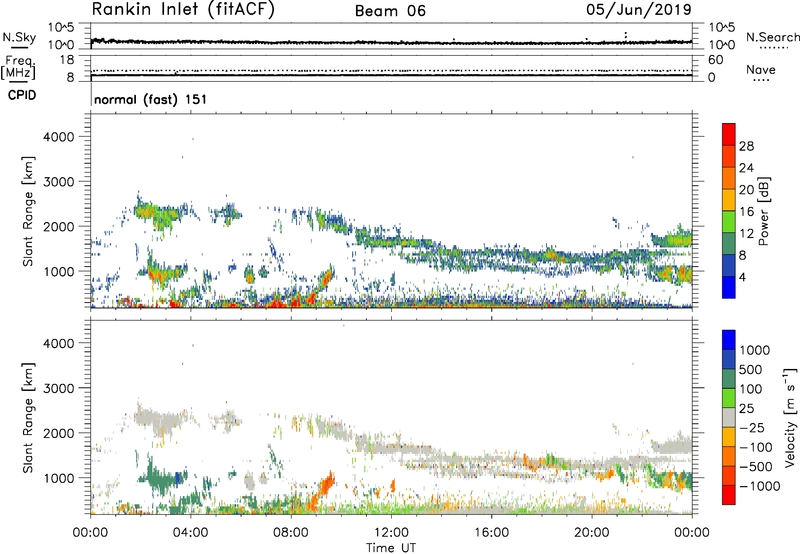Click the '12:00' time axis tick label
Image resolution: width=800 pixels, height=554 pixels.
tap(391, 533)
